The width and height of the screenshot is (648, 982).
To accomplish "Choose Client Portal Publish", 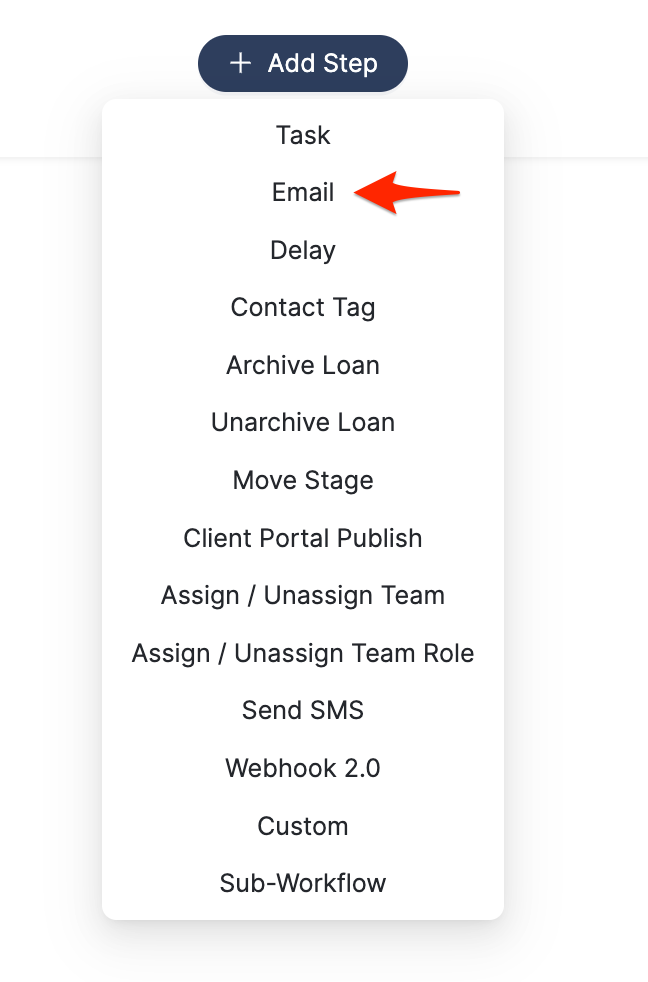I will pyautogui.click(x=303, y=538).
